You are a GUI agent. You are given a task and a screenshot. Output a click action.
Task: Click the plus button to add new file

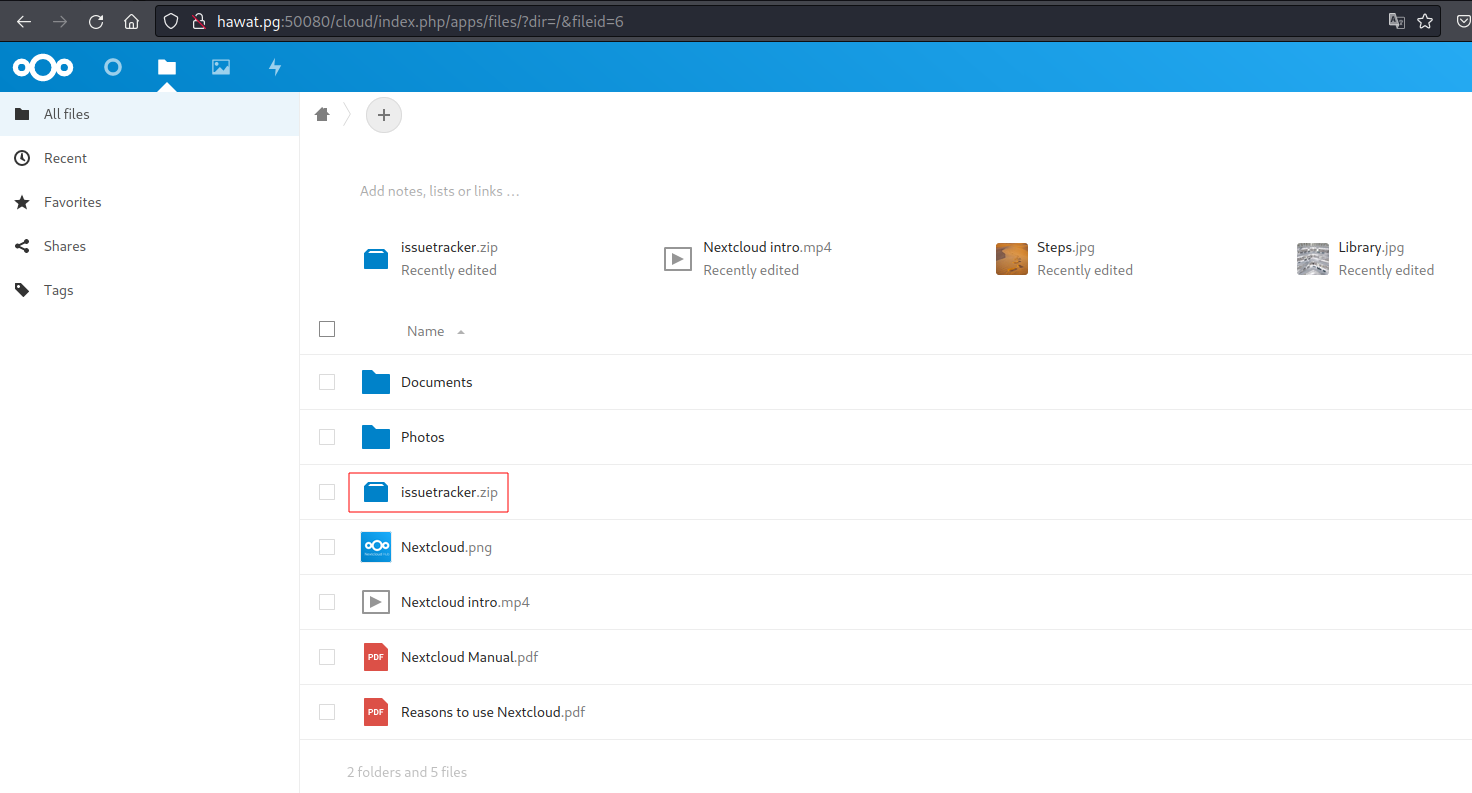[x=384, y=115]
